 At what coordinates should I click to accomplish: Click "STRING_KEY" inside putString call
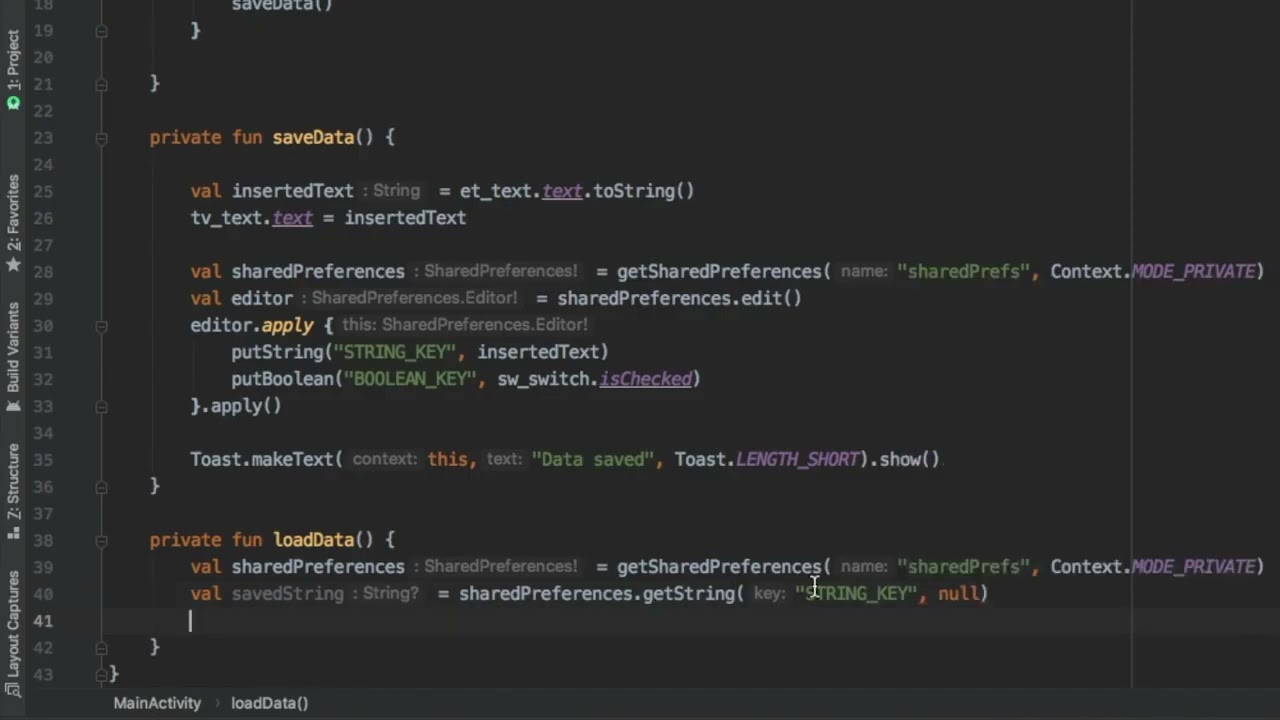(395, 352)
